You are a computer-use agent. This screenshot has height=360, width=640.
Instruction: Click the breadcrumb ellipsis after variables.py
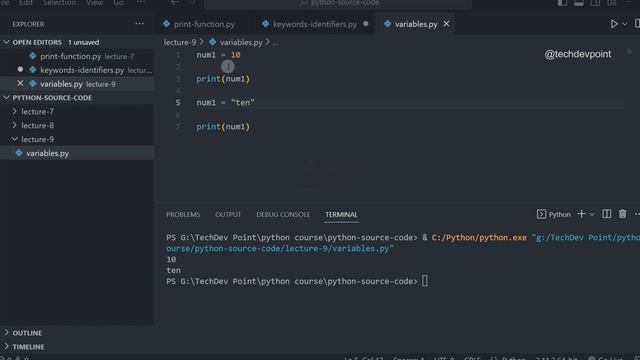pos(276,42)
